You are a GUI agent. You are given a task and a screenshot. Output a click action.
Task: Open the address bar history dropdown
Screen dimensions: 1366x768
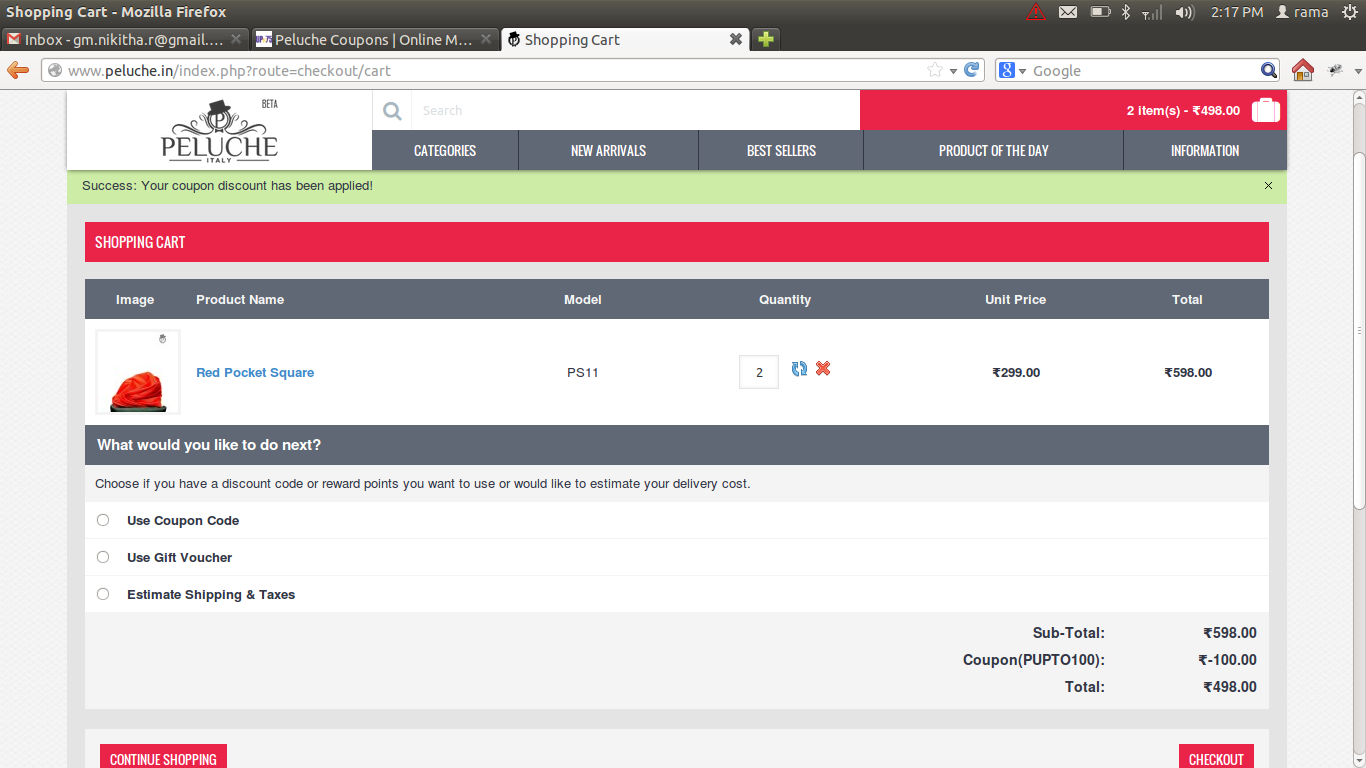953,70
